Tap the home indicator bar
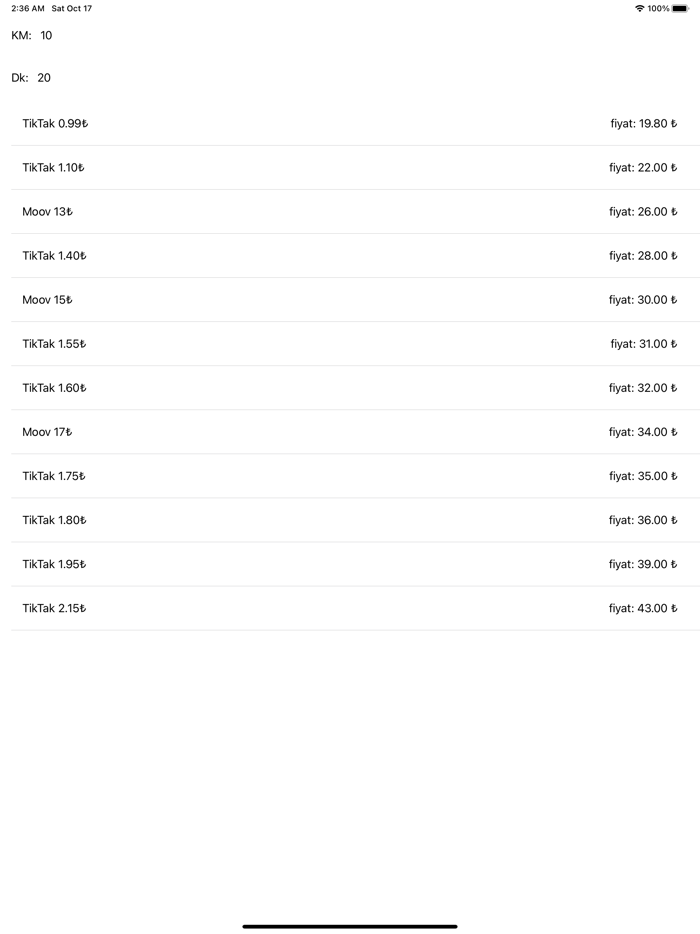700x934 pixels. pyautogui.click(x=350, y=926)
